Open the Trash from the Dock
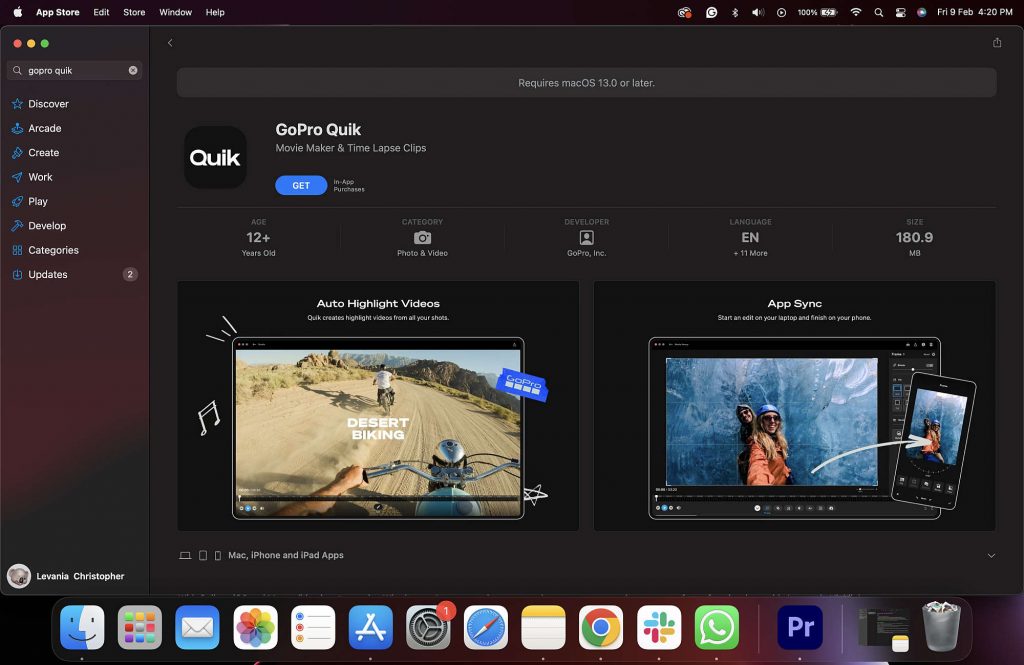Screen dimensions: 1024x665 [941, 627]
